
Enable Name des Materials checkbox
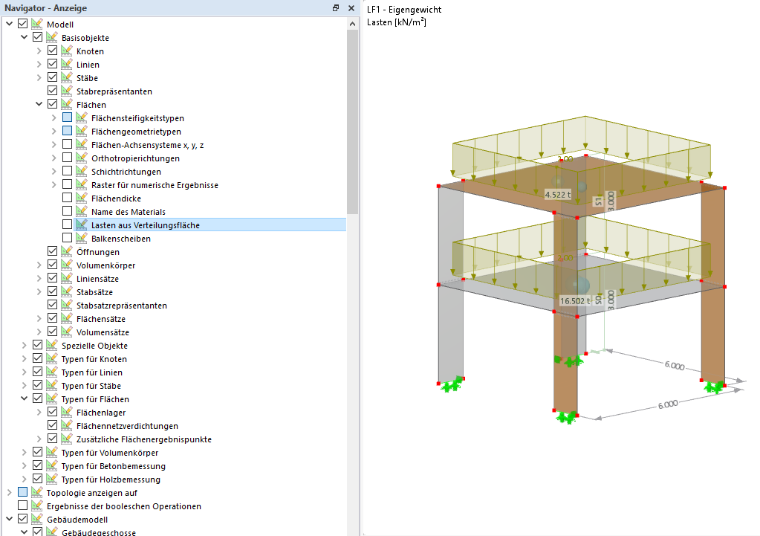click(x=67, y=211)
